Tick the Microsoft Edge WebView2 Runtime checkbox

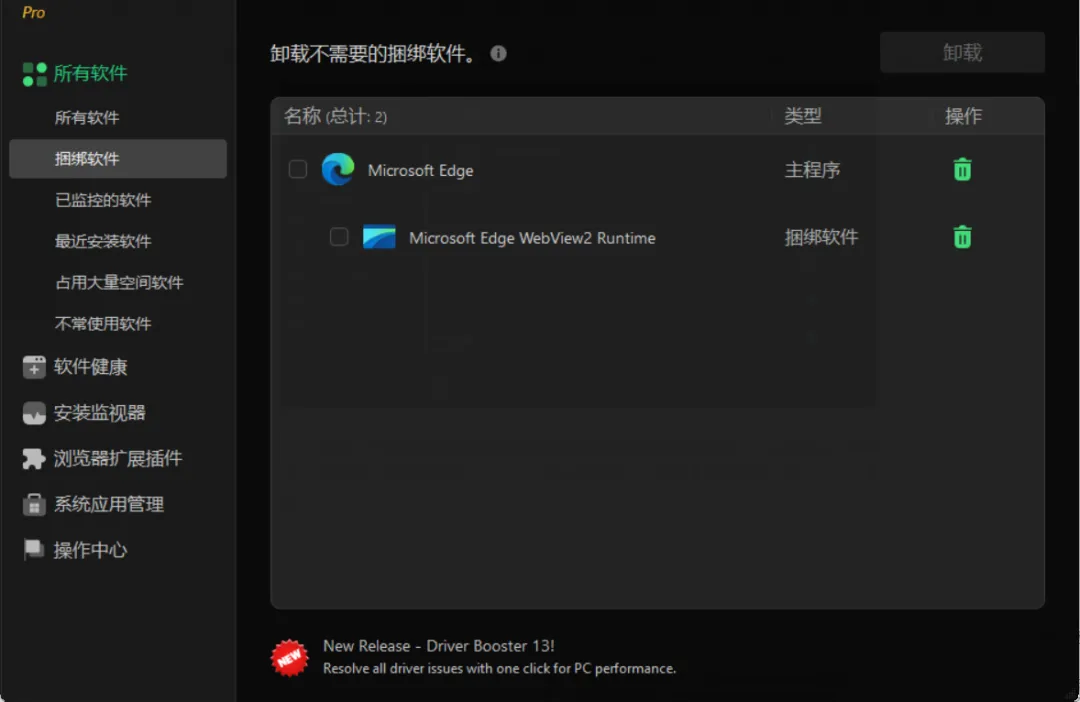pyautogui.click(x=339, y=237)
